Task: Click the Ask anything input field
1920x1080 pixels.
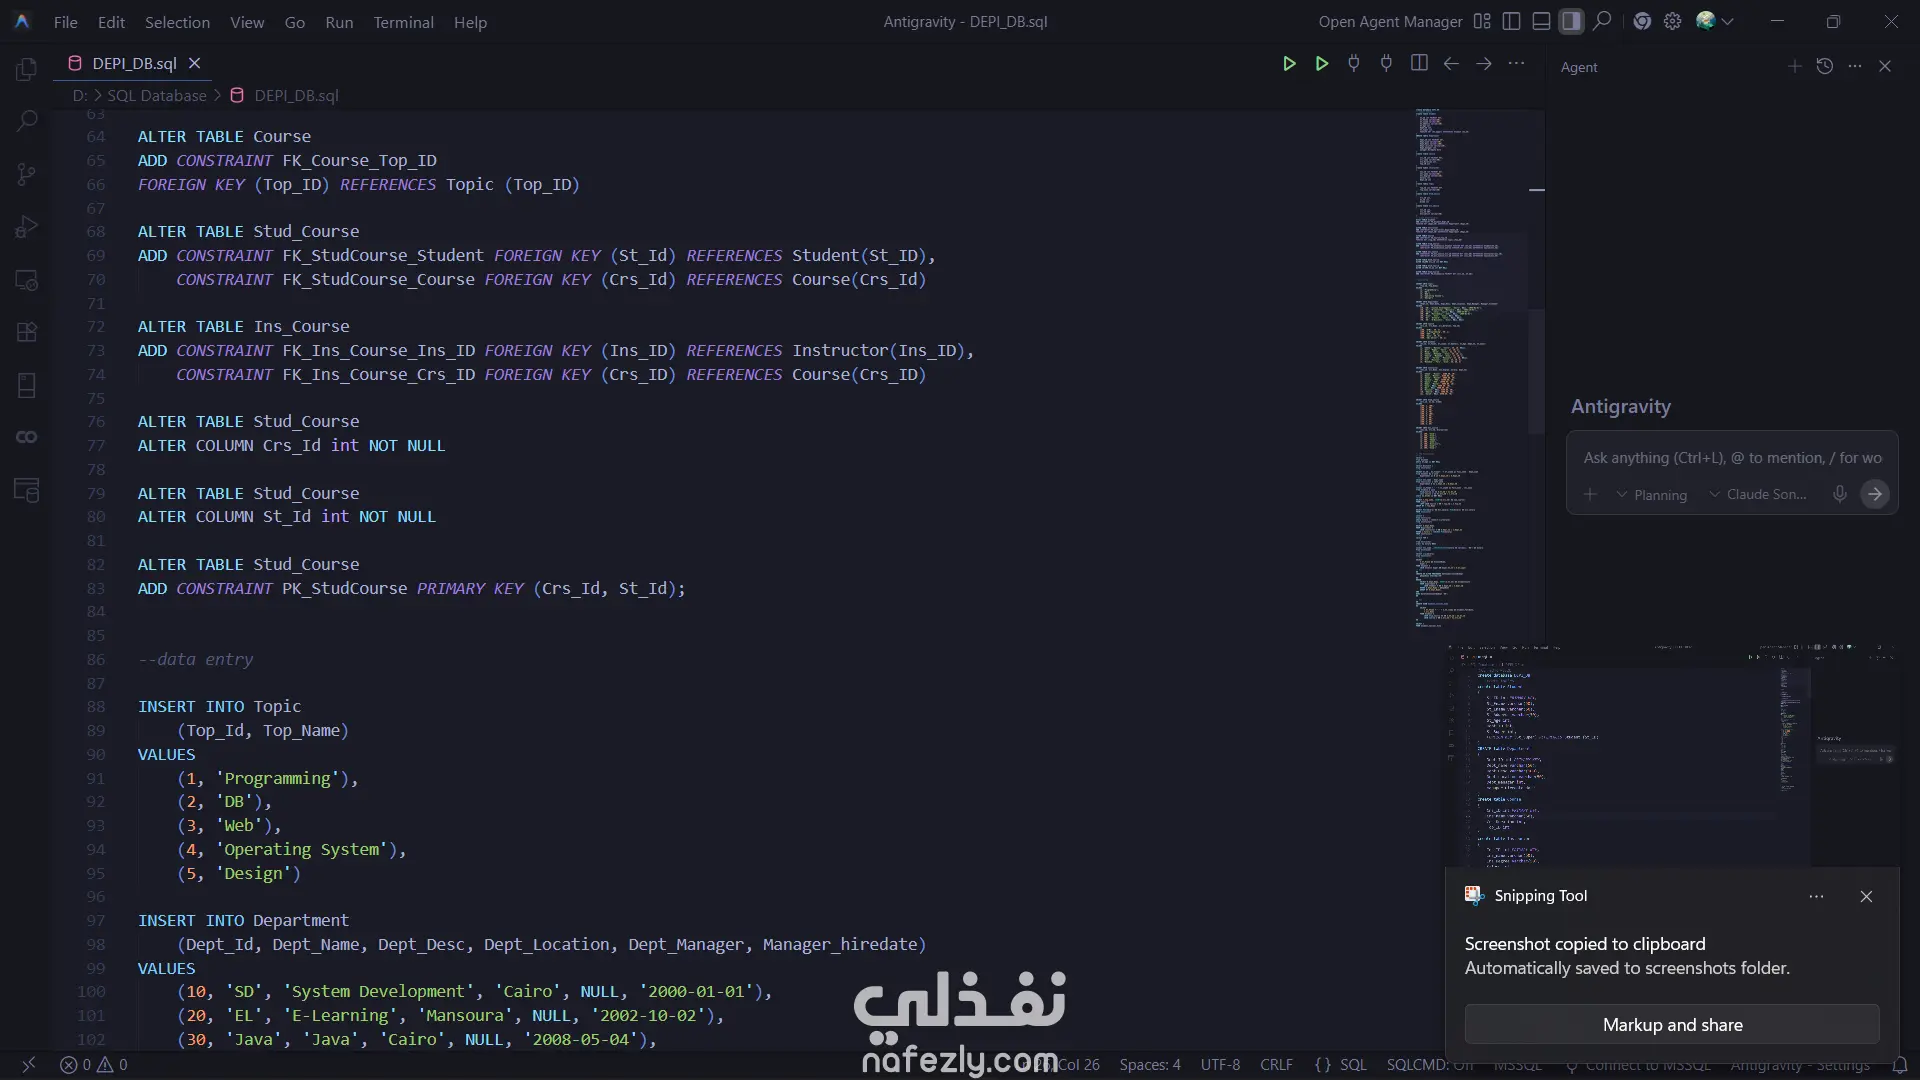Action: [1731, 458]
